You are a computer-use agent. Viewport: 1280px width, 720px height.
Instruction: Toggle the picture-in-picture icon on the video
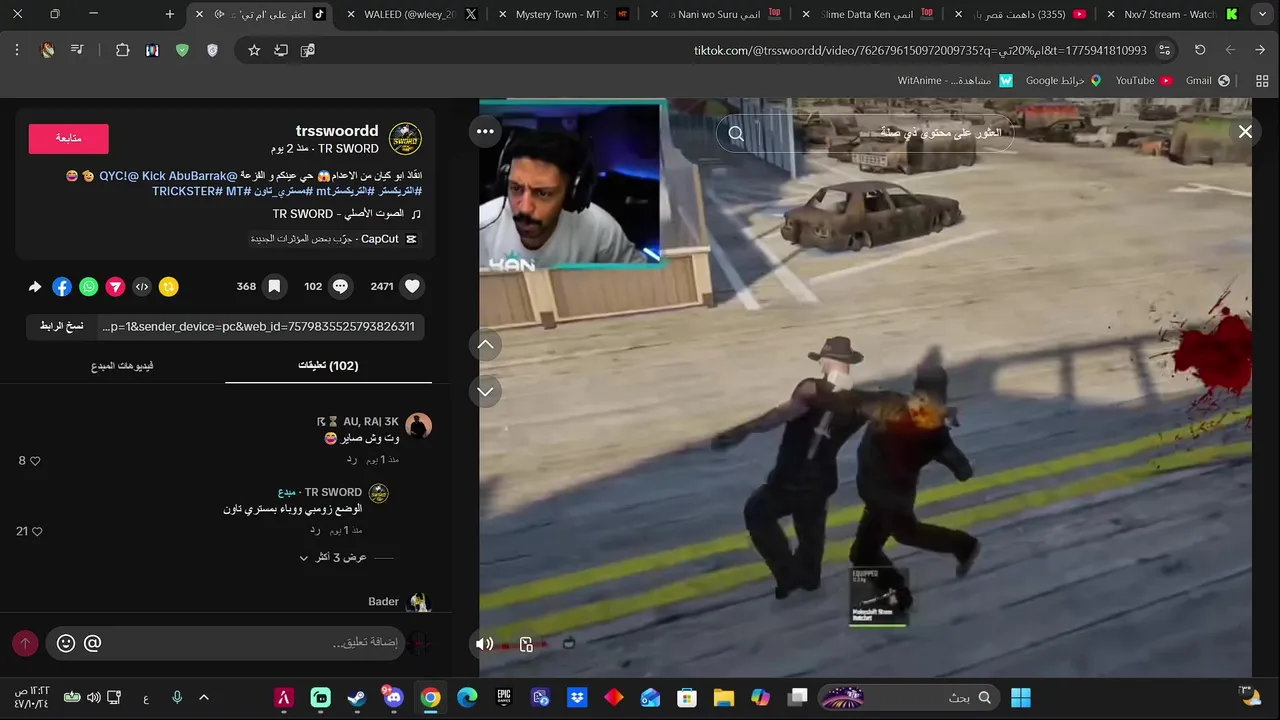coord(527,644)
